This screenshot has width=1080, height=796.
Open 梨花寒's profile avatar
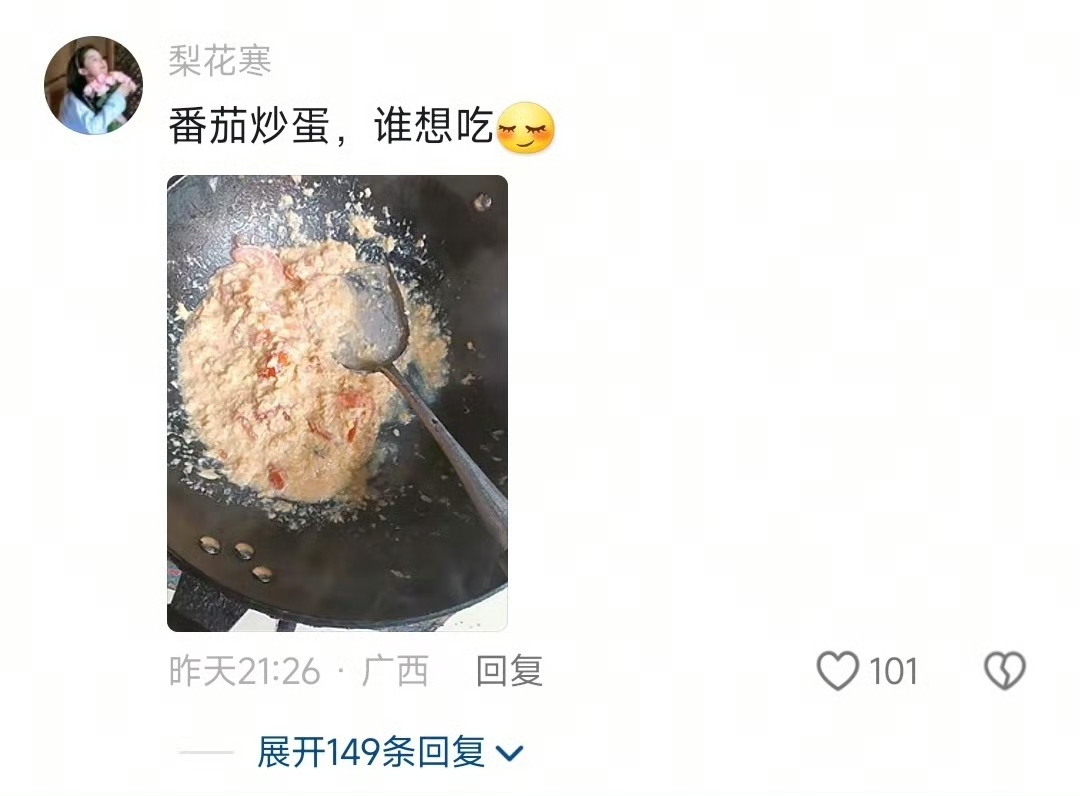[x=93, y=85]
